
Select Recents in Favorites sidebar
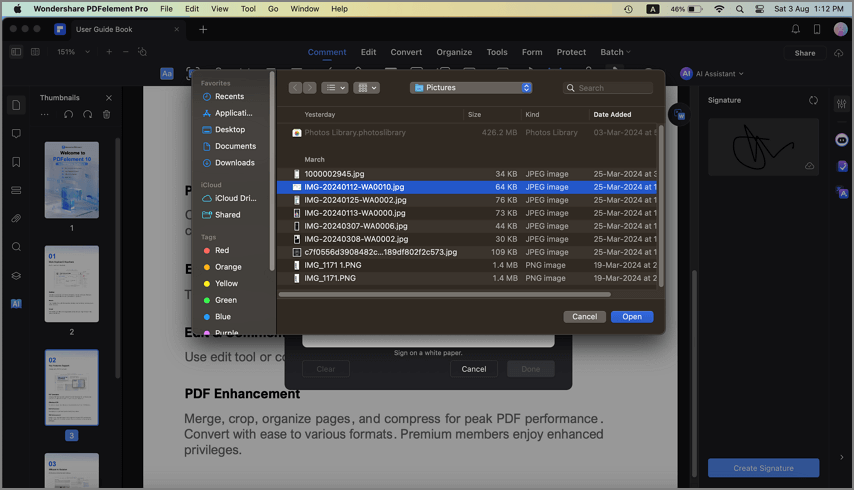[229, 96]
